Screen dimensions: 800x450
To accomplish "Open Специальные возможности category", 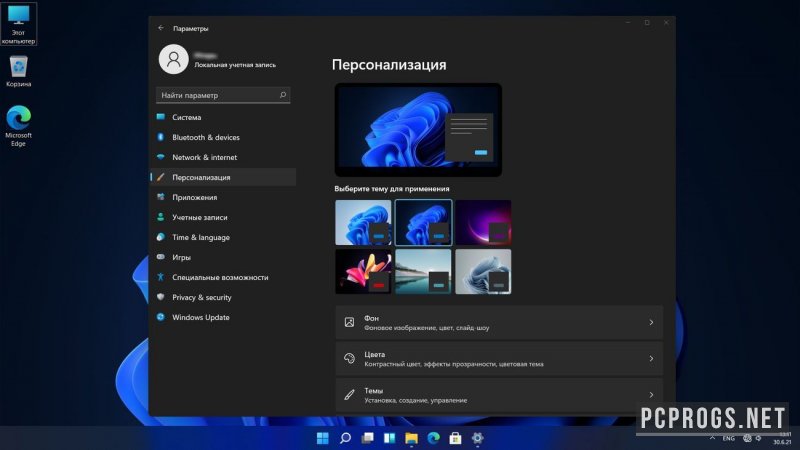I will click(223, 277).
